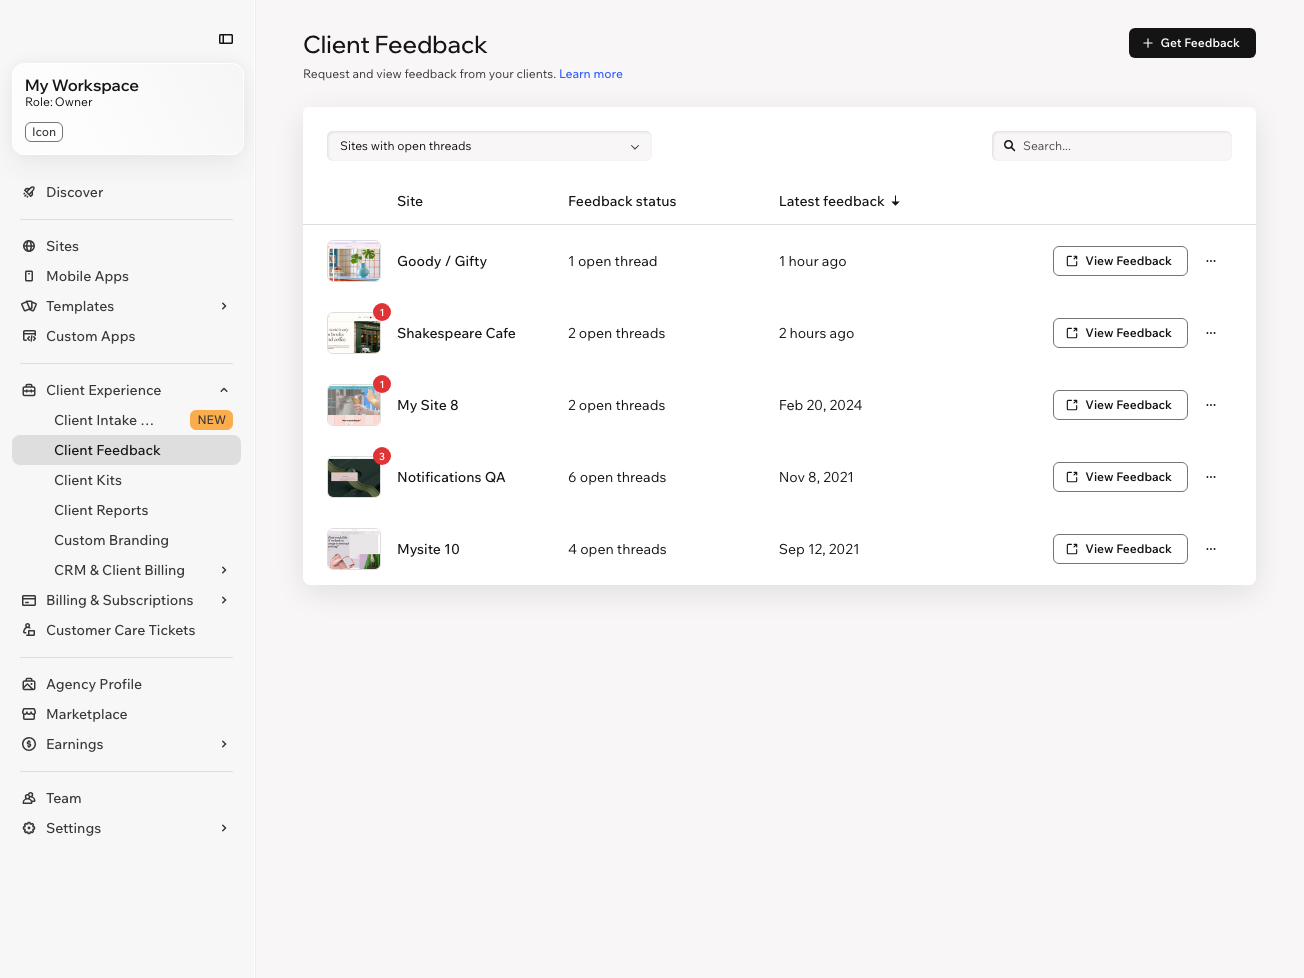Viewport: 1304px width, 978px height.
Task: Open the Sites with open threads dropdown
Action: [489, 146]
